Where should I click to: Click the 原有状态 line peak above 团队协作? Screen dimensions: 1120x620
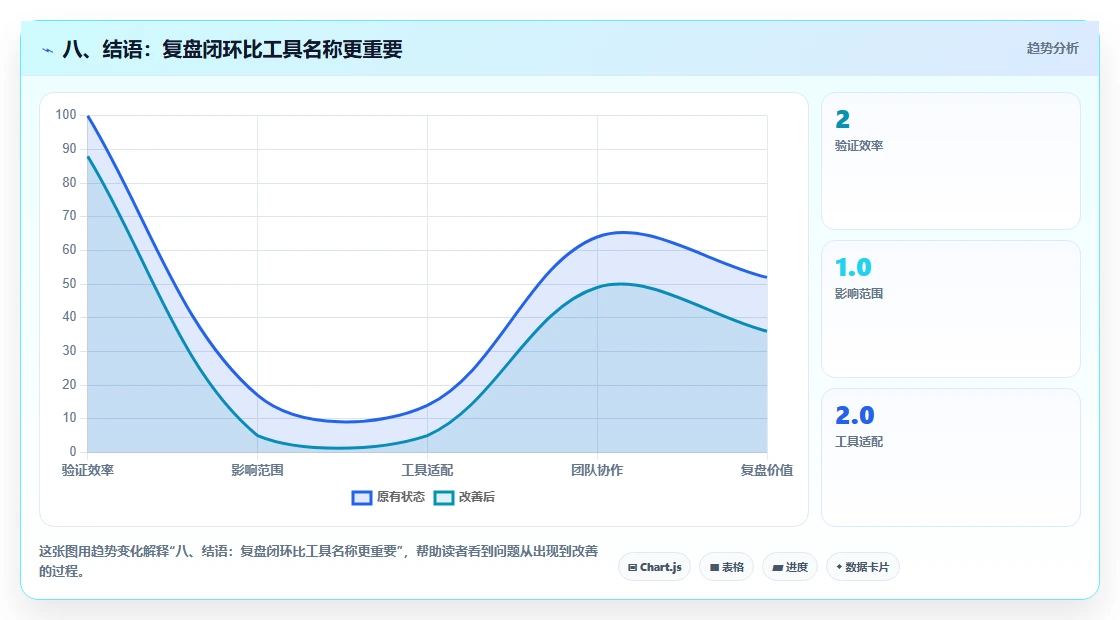coord(621,232)
